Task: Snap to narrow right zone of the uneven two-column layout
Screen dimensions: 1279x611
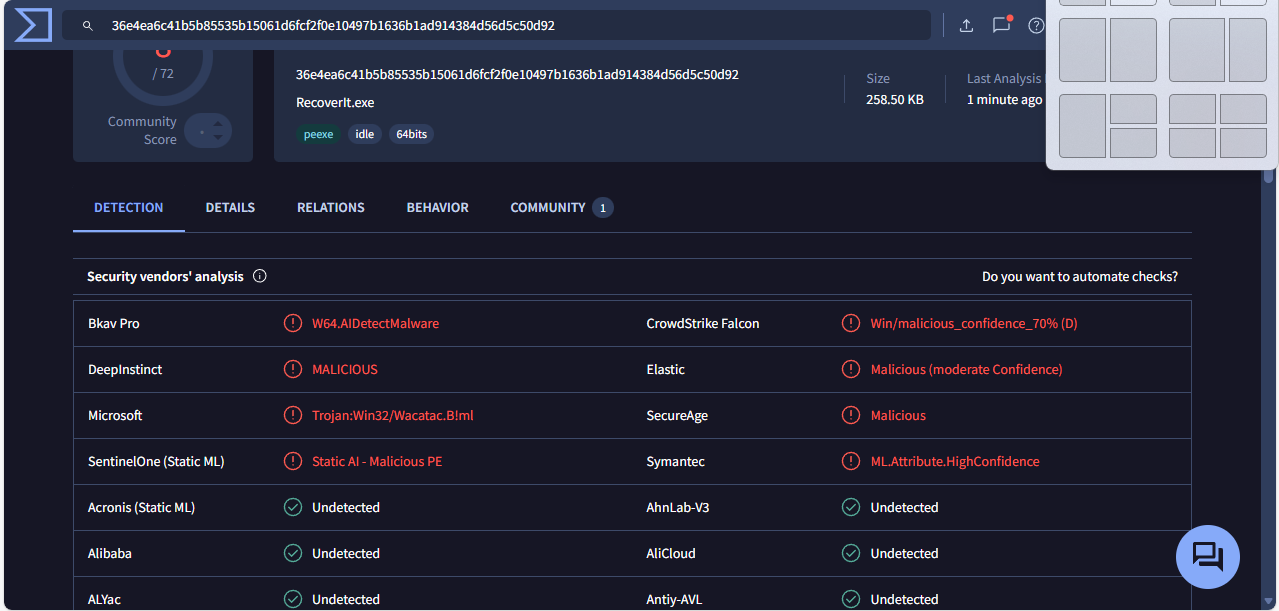Action: [x=1248, y=50]
